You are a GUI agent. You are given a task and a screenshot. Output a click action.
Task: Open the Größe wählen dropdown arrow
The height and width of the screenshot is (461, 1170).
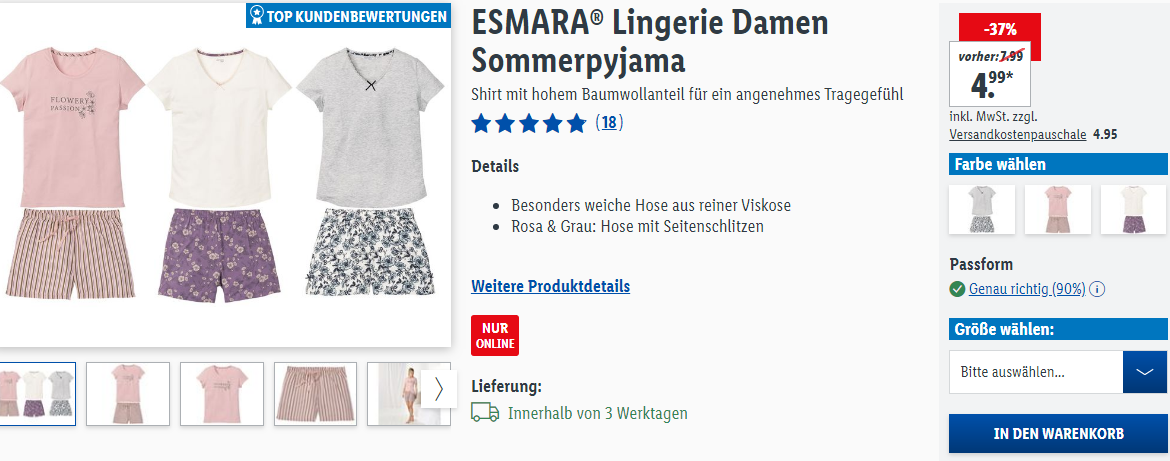coord(1145,371)
